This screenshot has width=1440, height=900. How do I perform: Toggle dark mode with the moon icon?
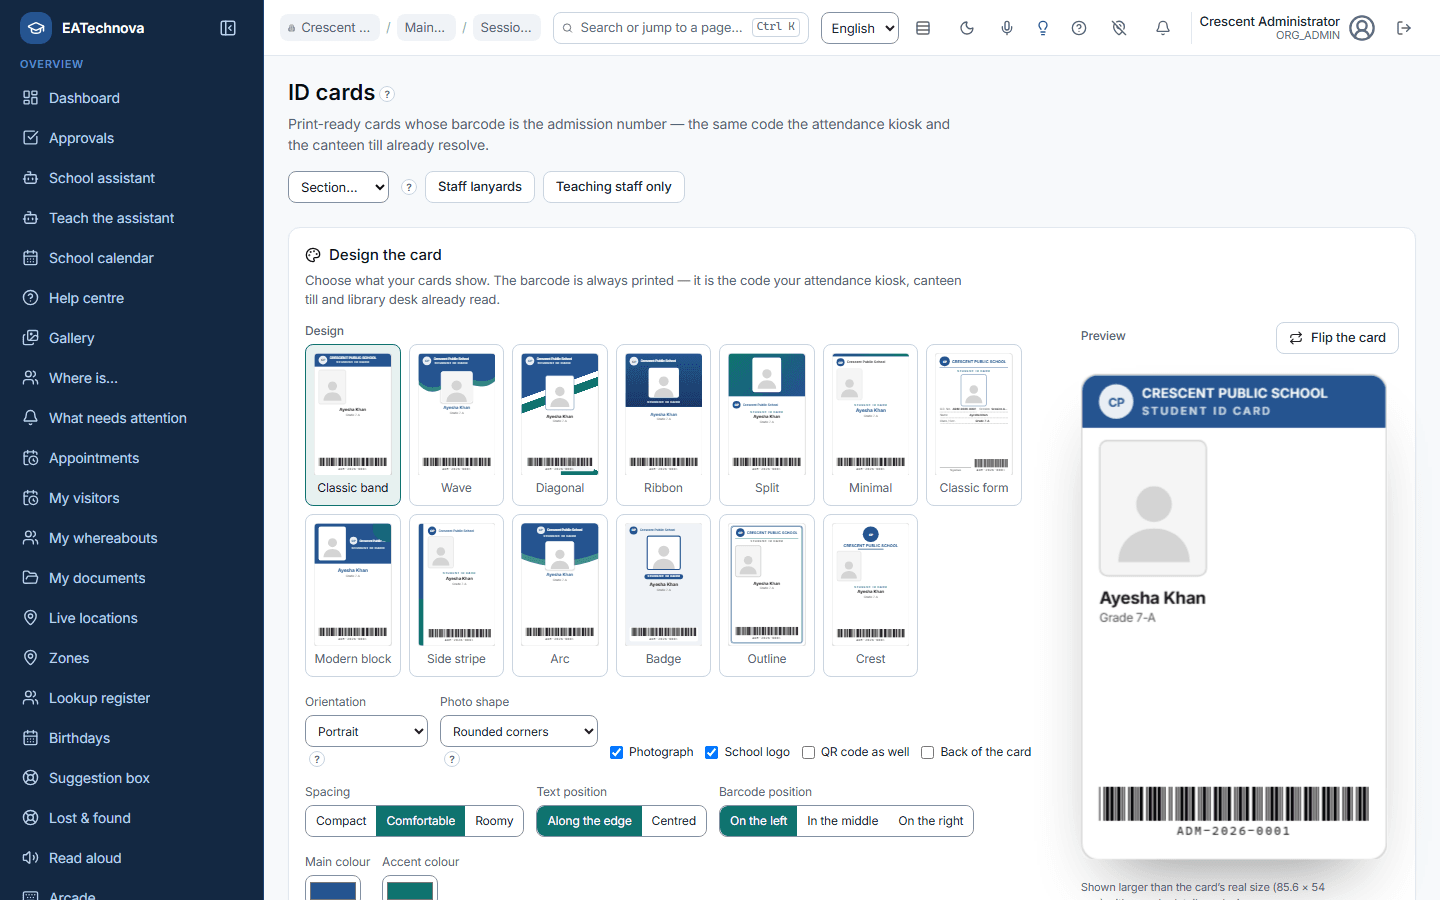click(x=967, y=28)
